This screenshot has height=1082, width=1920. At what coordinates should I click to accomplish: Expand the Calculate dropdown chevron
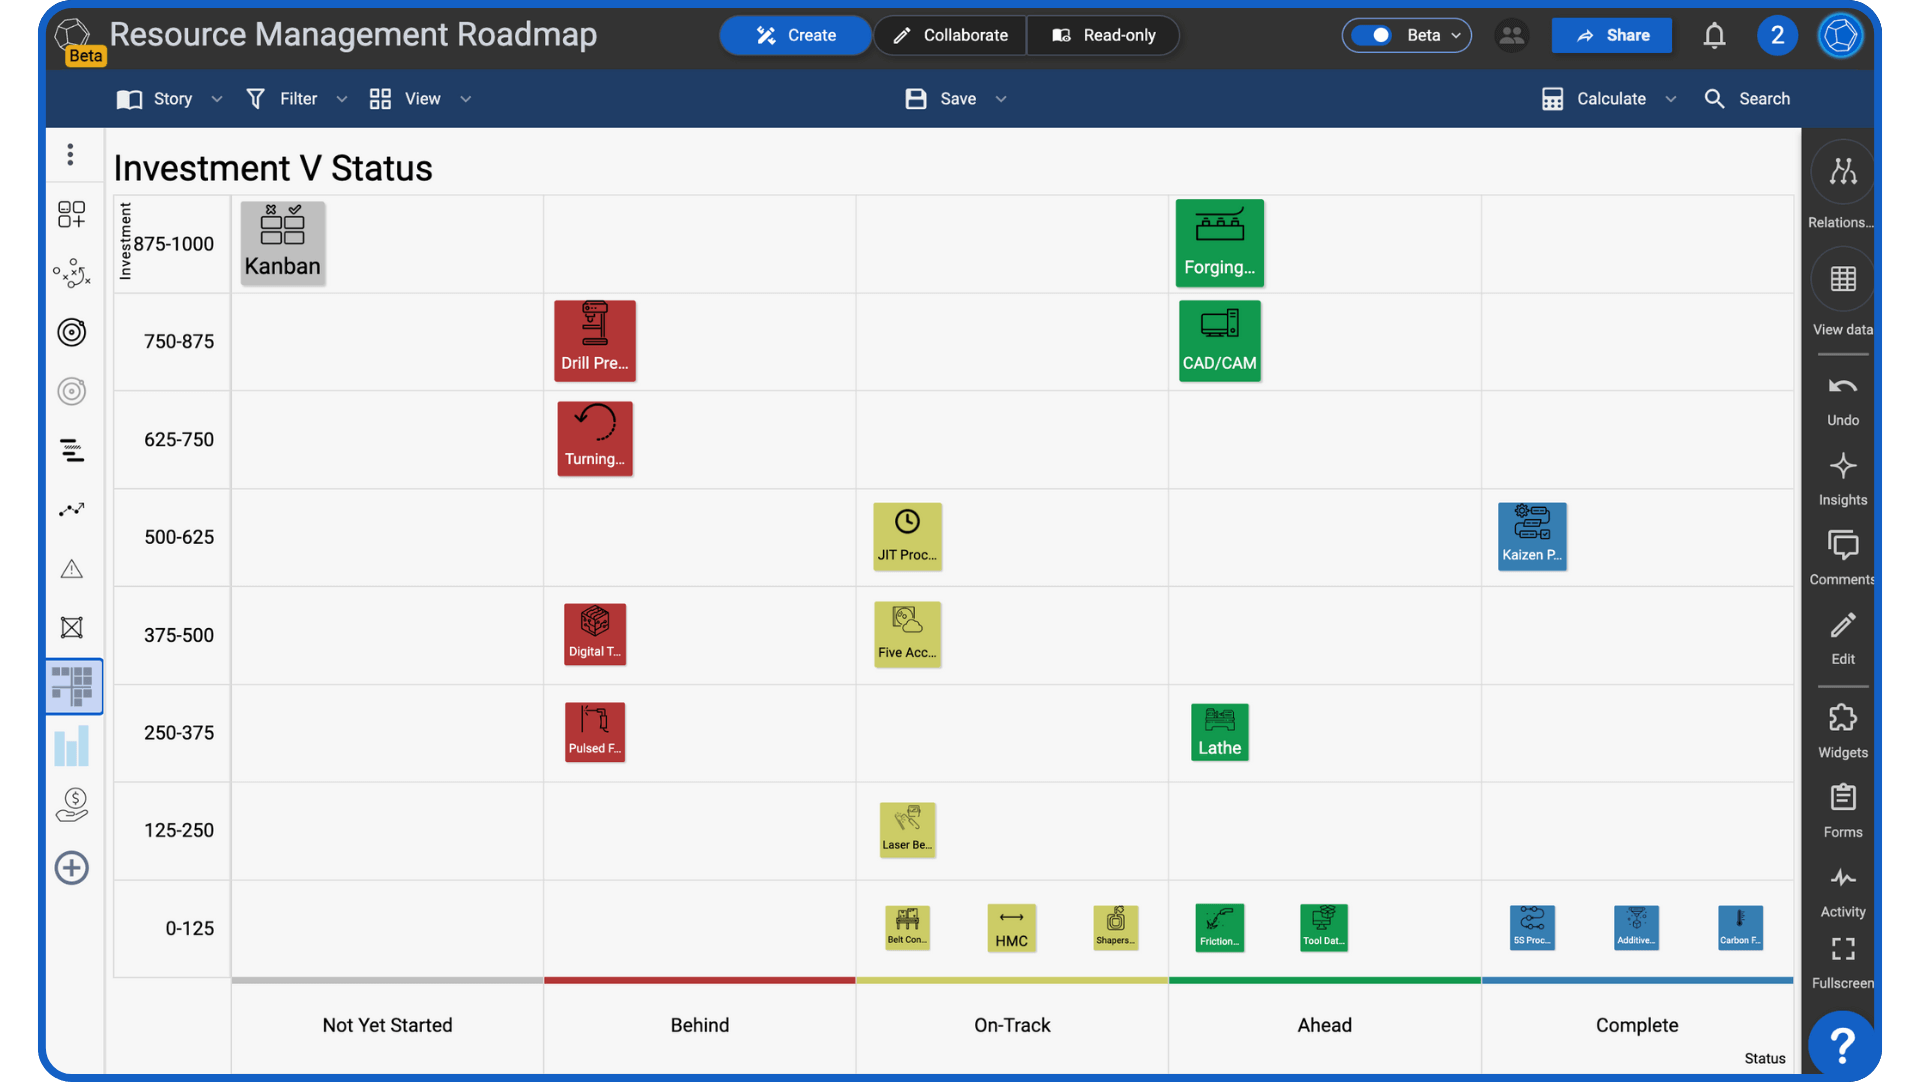point(1671,99)
